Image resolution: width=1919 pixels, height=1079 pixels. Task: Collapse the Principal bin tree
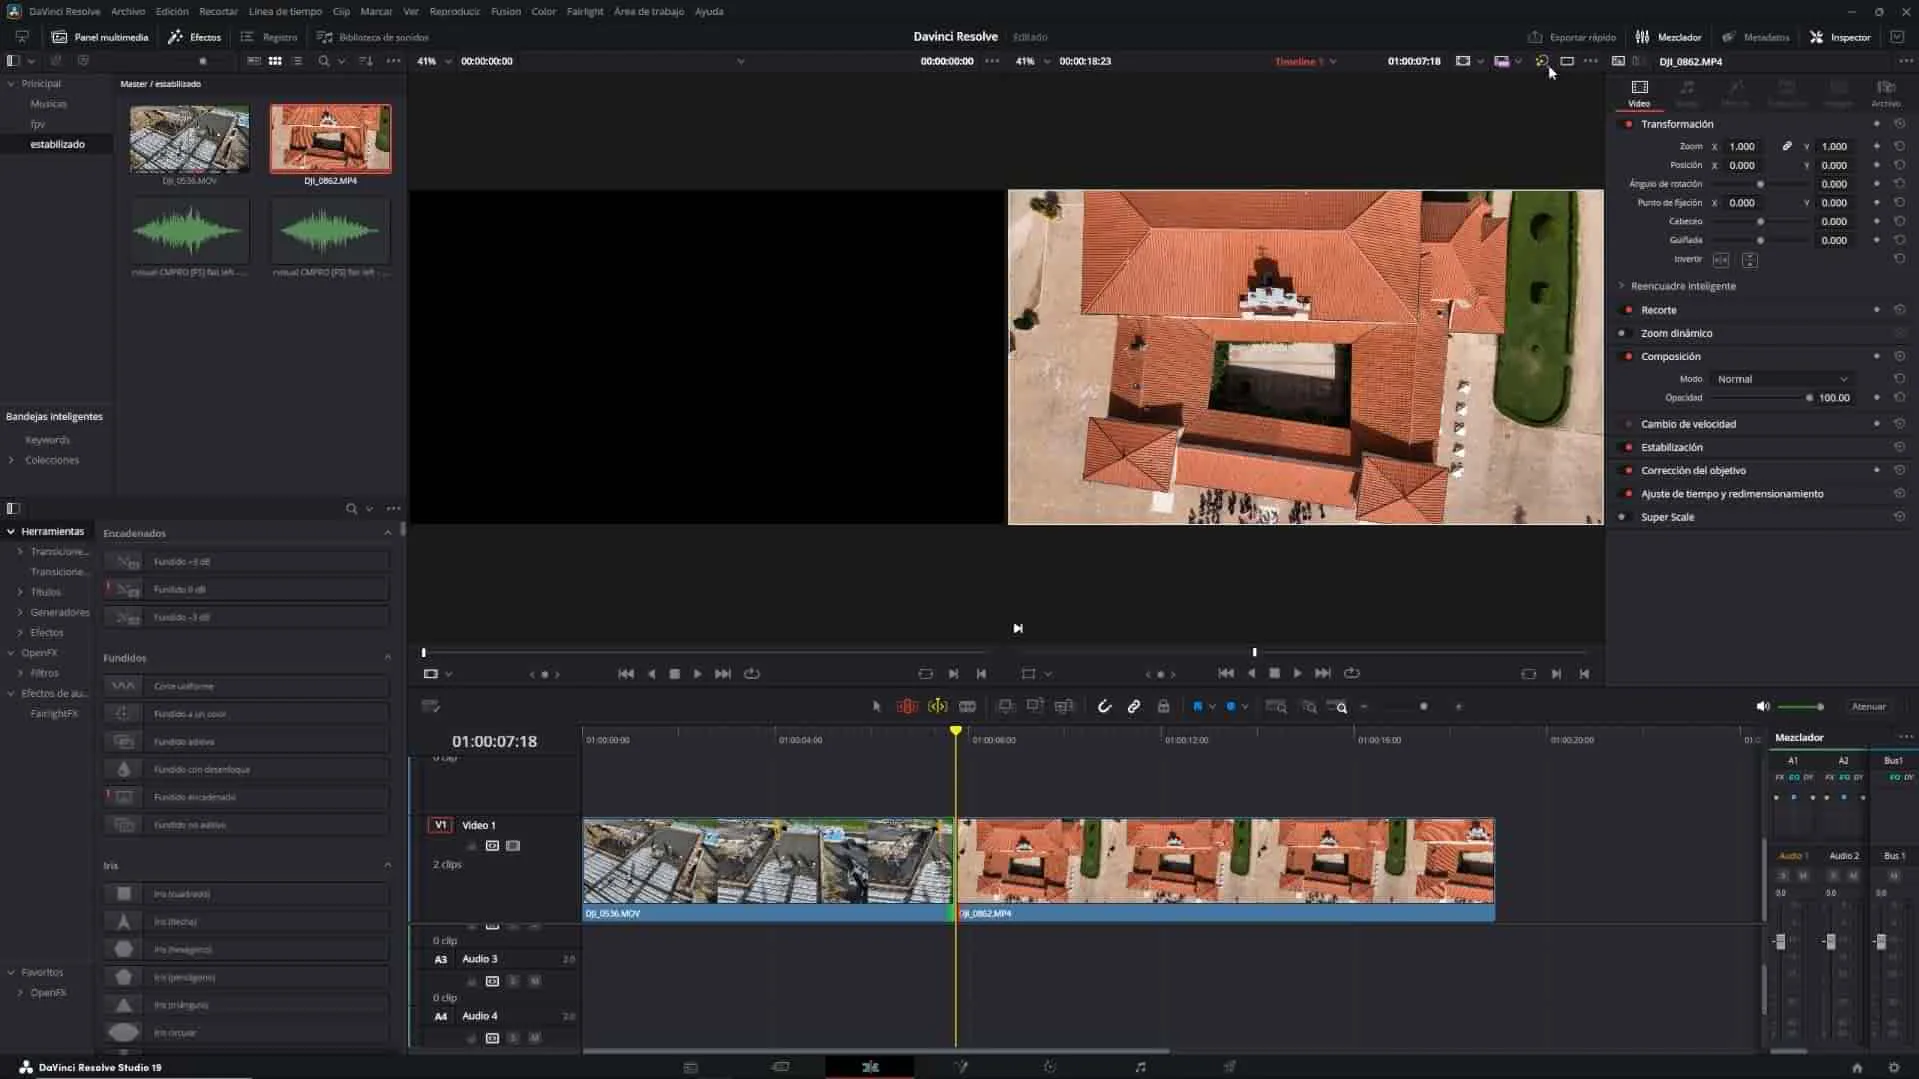[x=11, y=84]
